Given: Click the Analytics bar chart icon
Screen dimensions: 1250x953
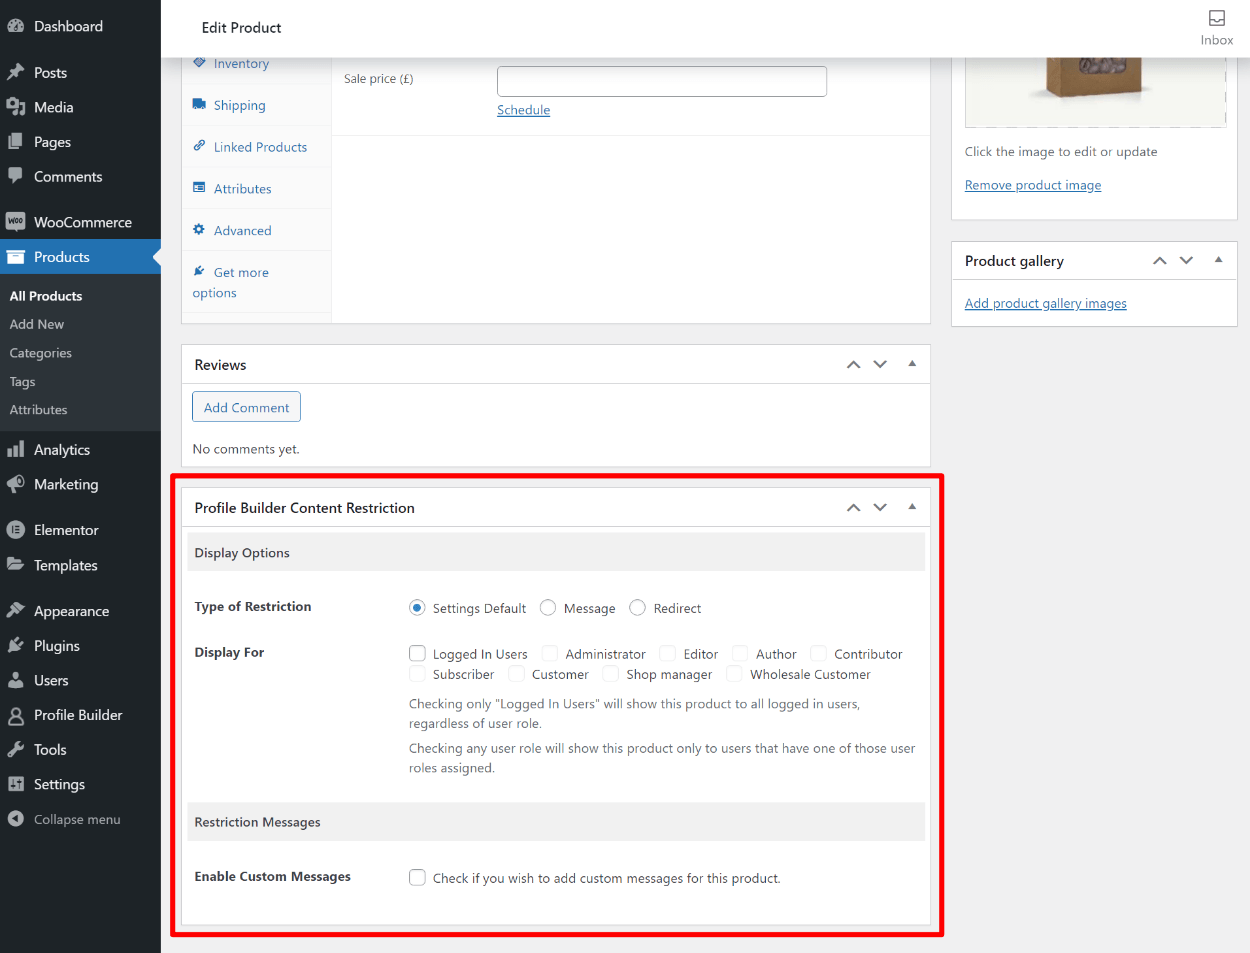Looking at the screenshot, I should [15, 450].
